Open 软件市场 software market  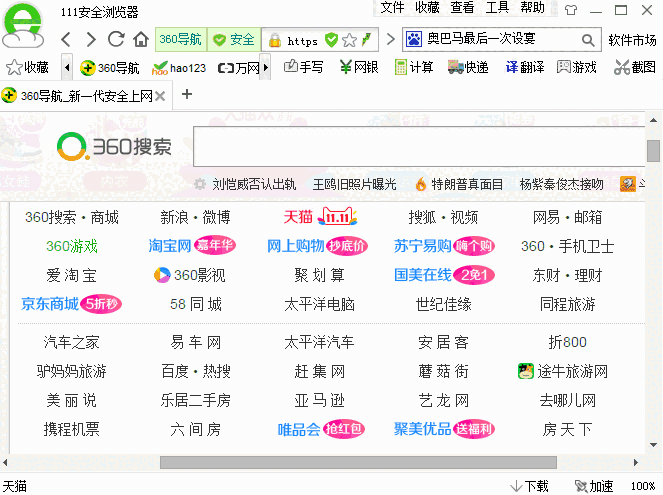[632, 40]
